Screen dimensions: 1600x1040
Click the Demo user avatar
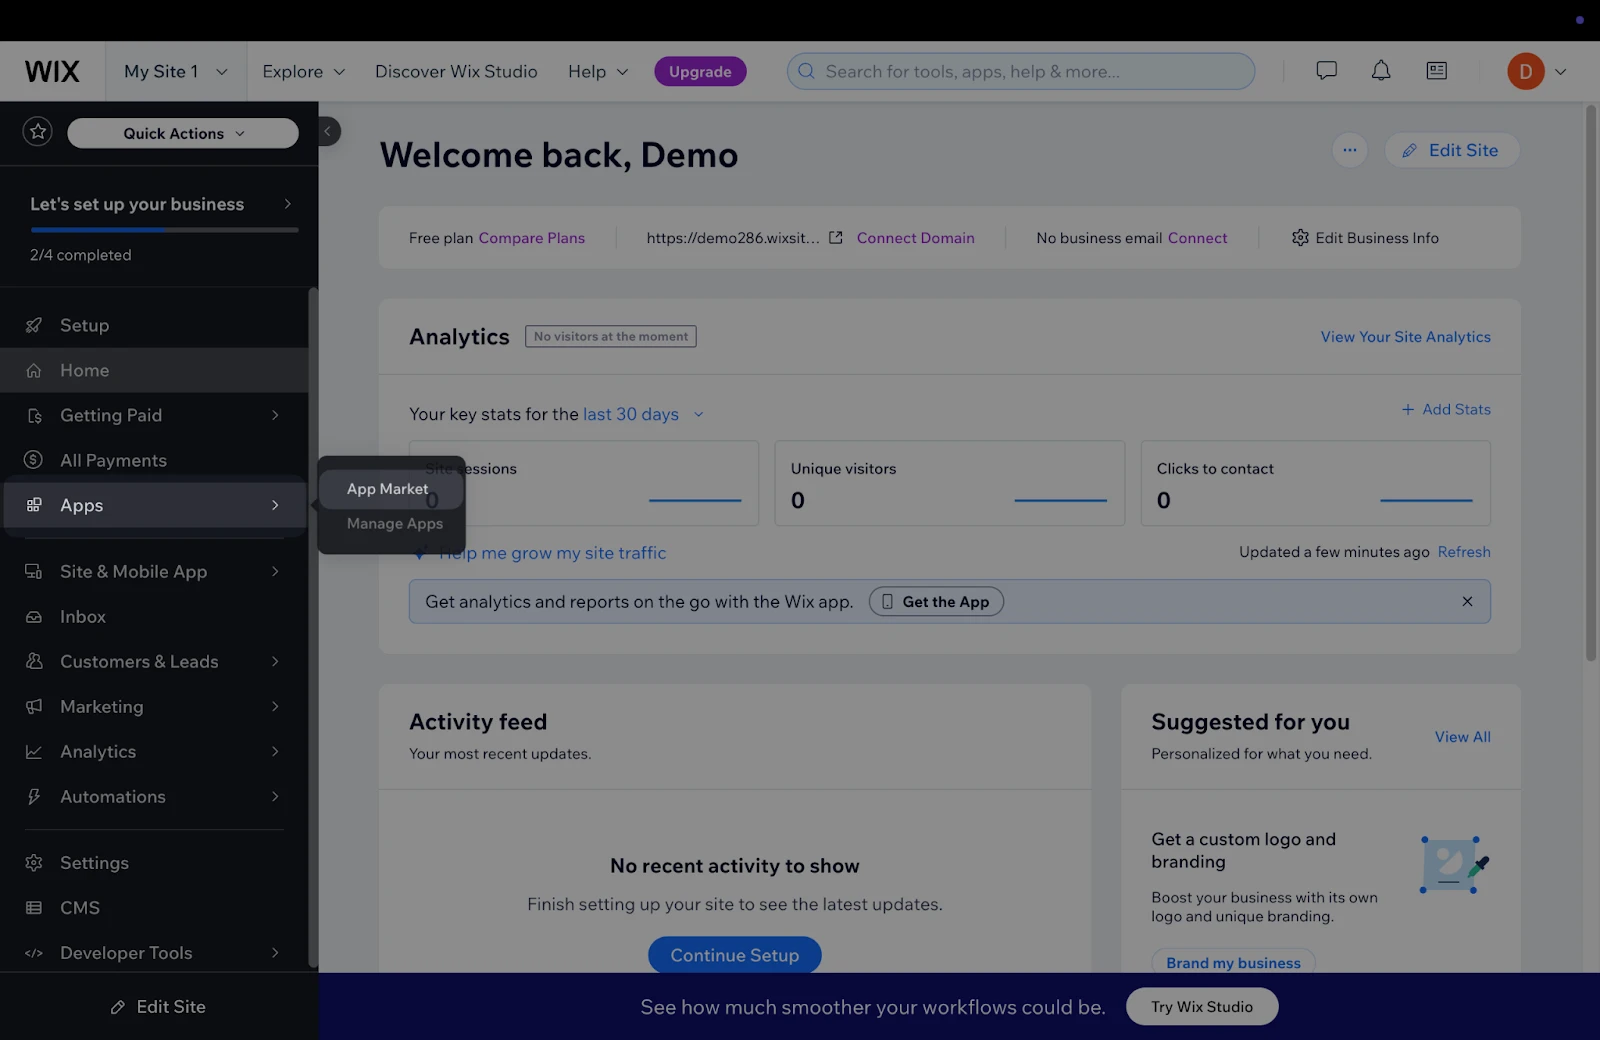pos(1525,71)
